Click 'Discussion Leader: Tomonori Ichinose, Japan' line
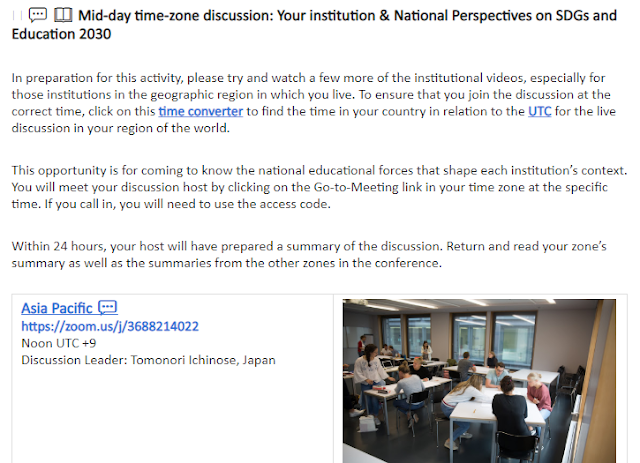Image resolution: width=640 pixels, height=463 pixels. [x=148, y=360]
